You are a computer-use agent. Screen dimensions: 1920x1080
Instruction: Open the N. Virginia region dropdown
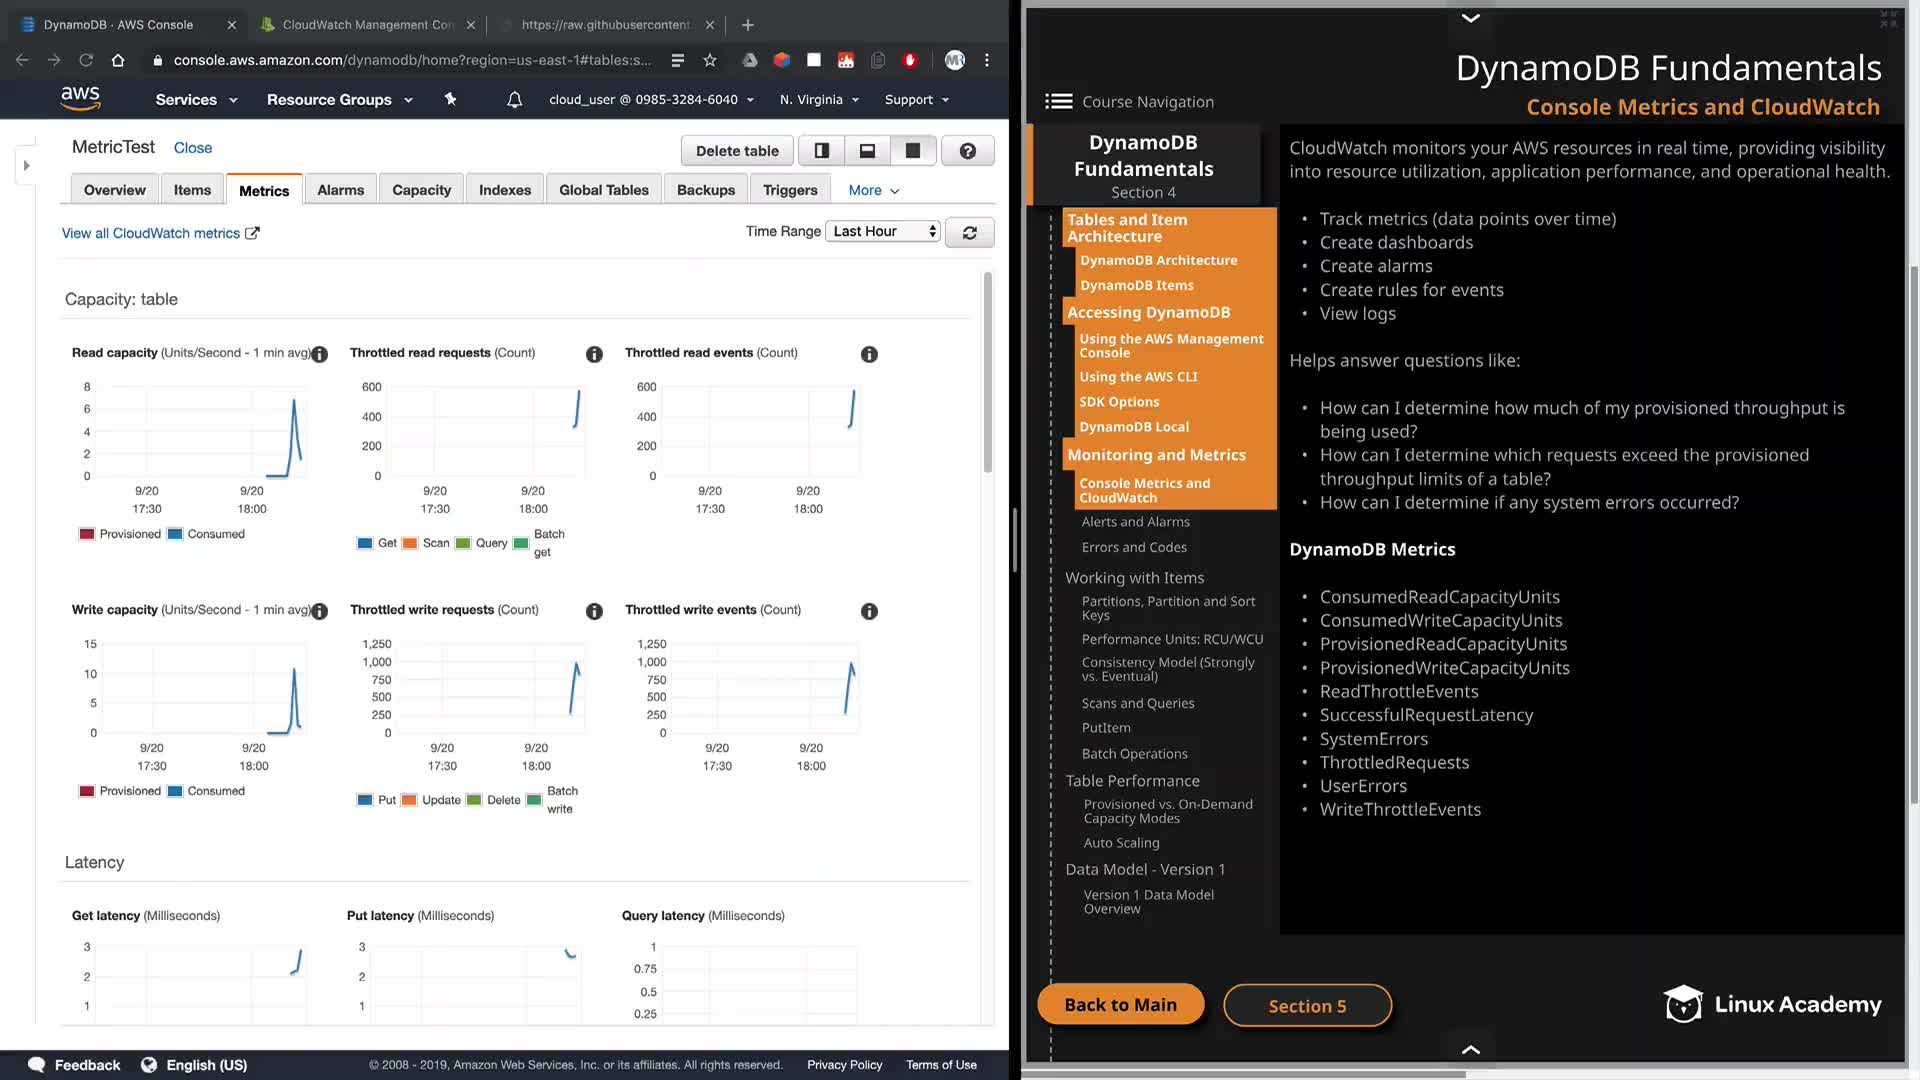pos(819,100)
